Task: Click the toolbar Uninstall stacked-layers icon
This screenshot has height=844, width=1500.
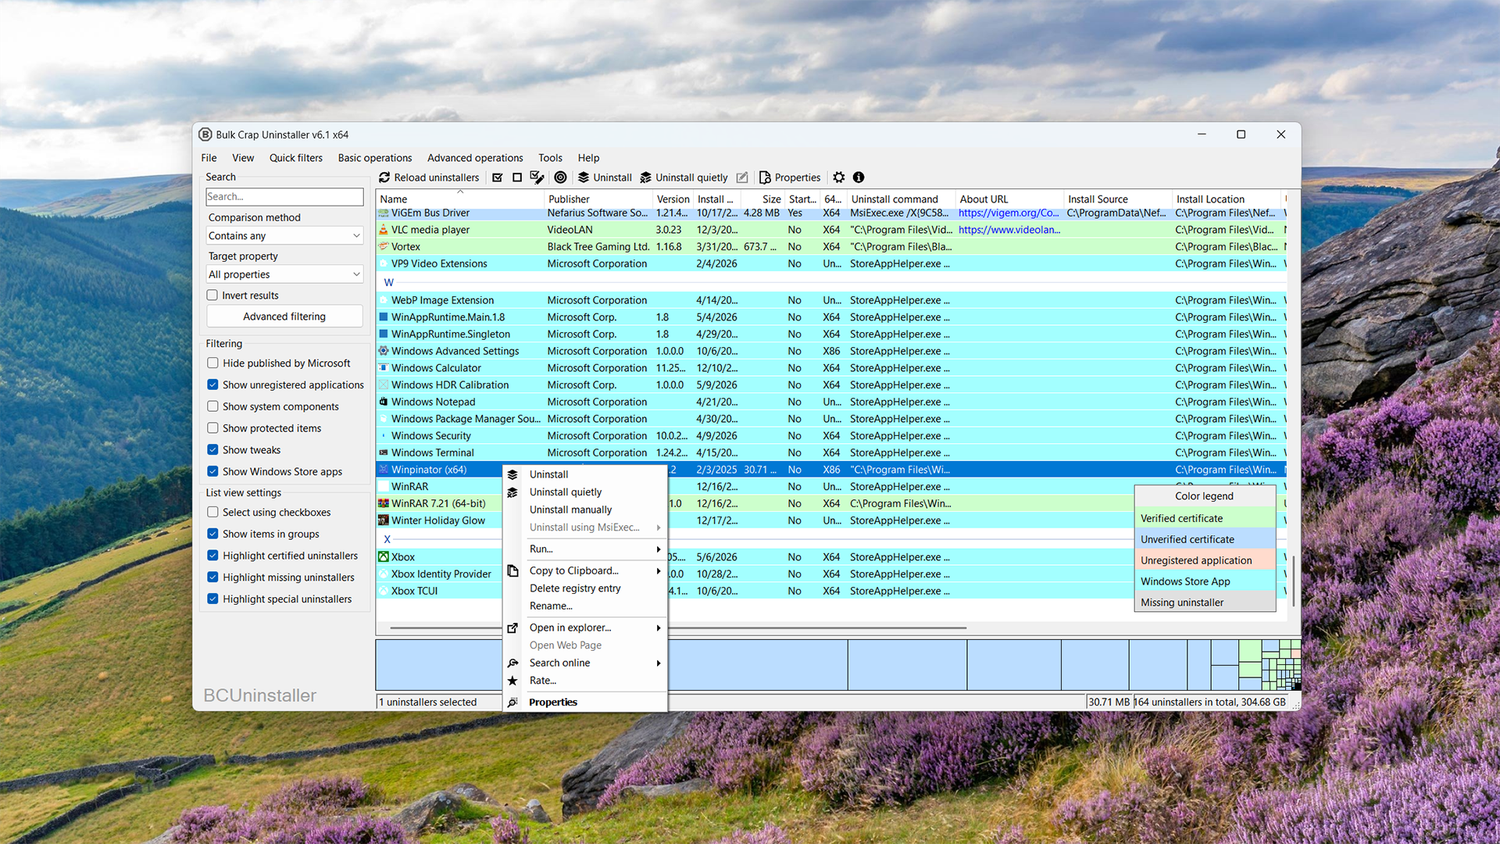Action: point(583,177)
